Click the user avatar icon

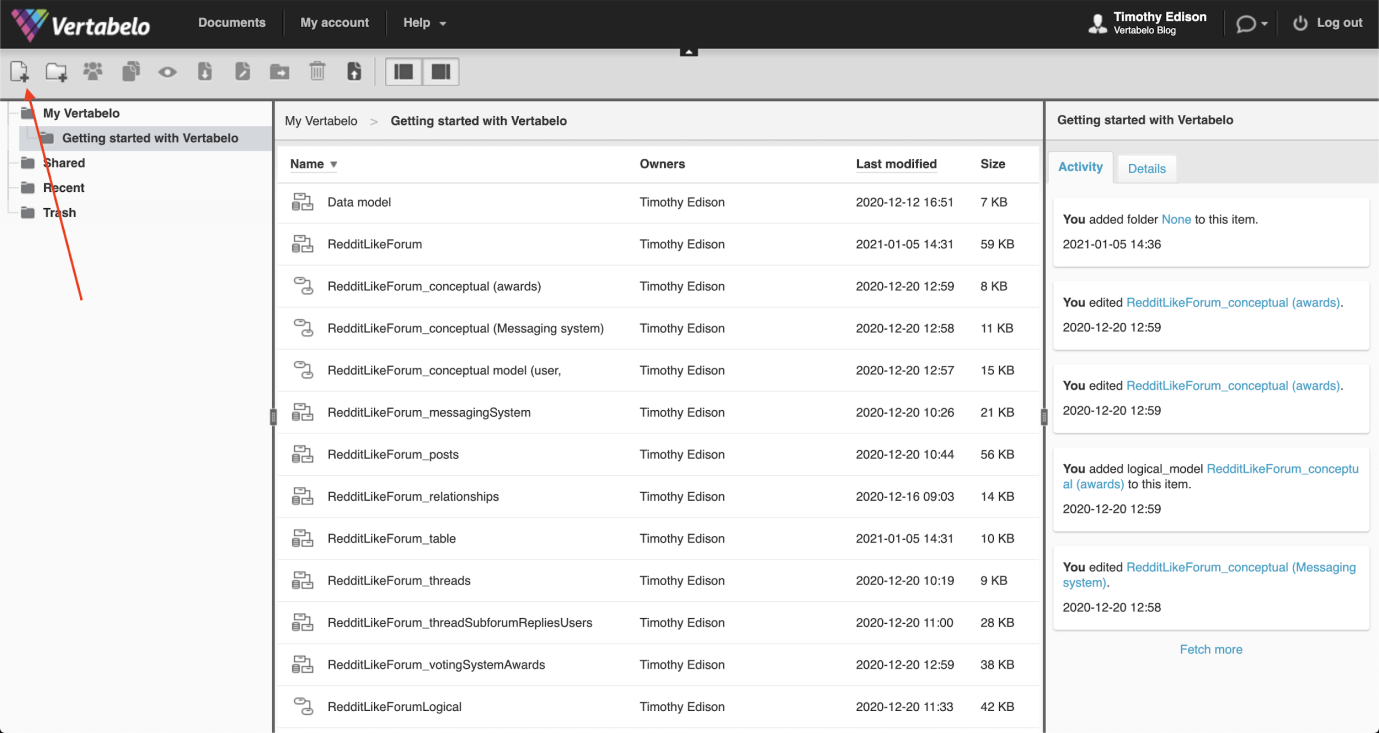tap(1098, 23)
